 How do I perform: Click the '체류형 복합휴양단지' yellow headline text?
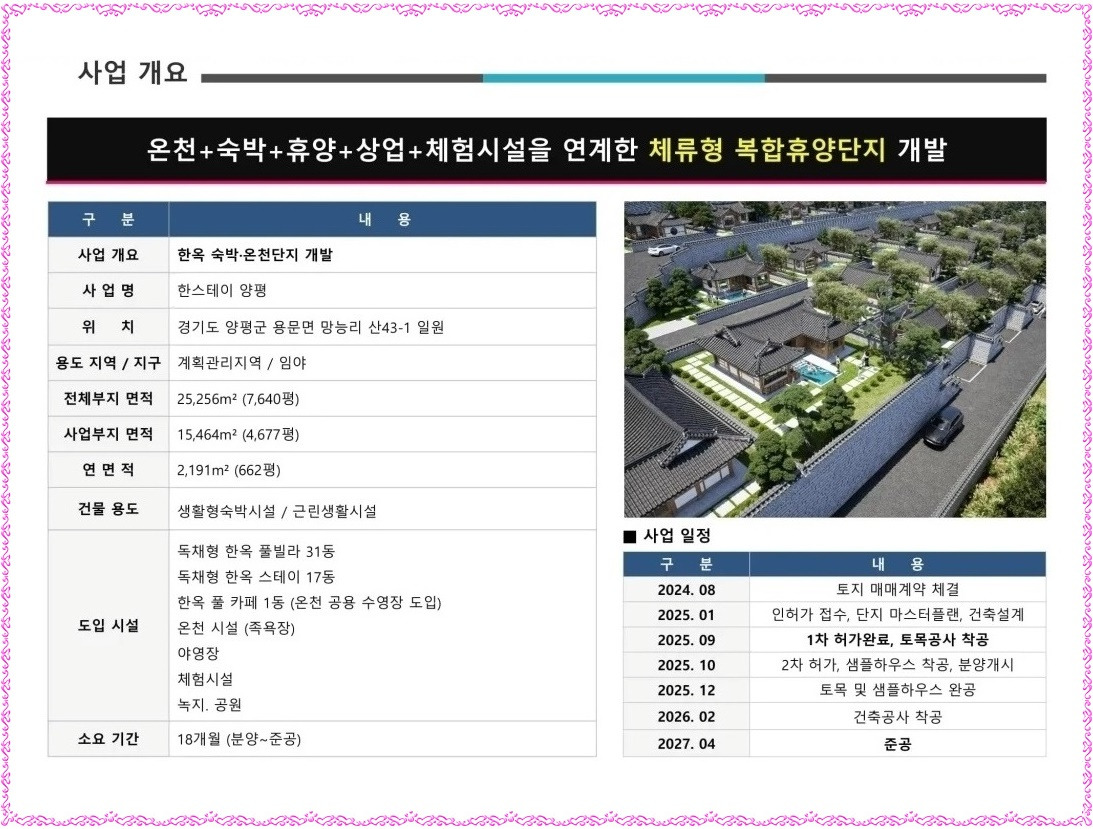(x=767, y=149)
